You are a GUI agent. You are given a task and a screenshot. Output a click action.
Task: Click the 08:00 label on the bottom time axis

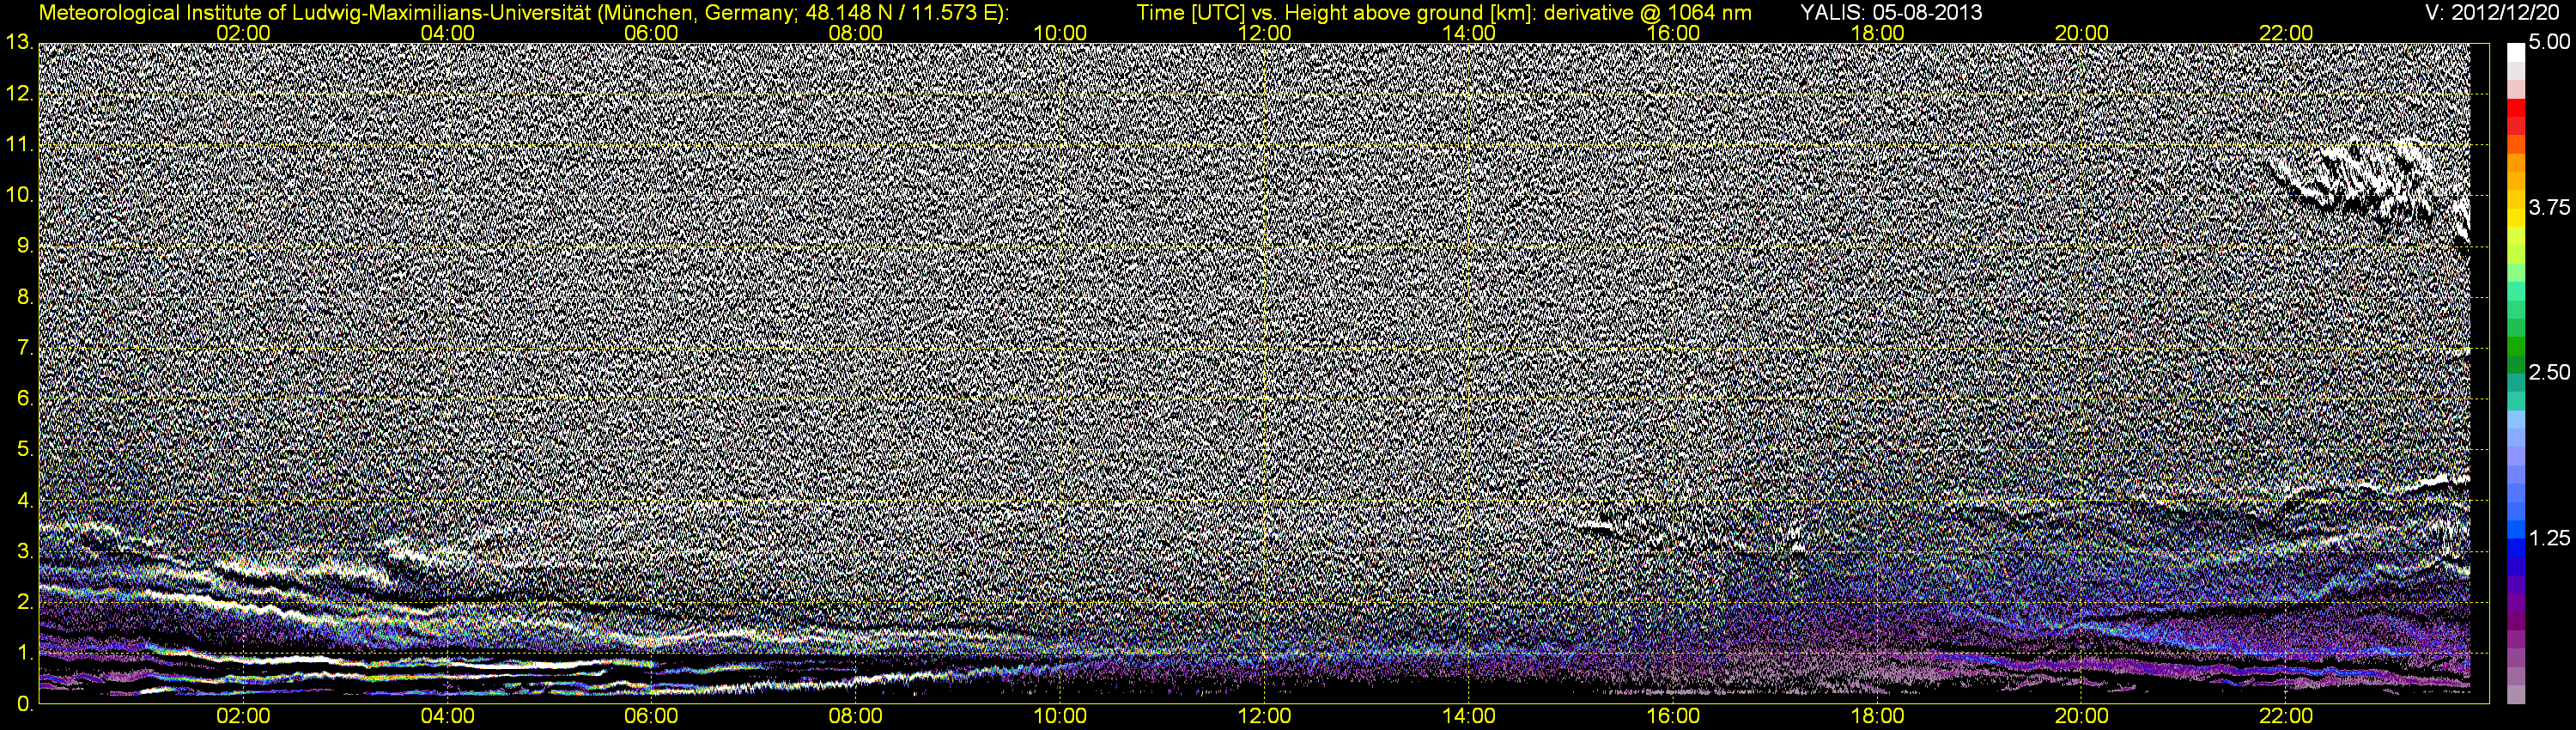pyautogui.click(x=856, y=717)
